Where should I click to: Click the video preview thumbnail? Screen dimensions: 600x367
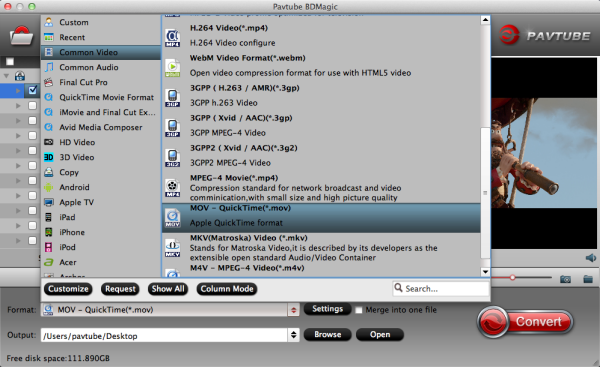(544, 153)
